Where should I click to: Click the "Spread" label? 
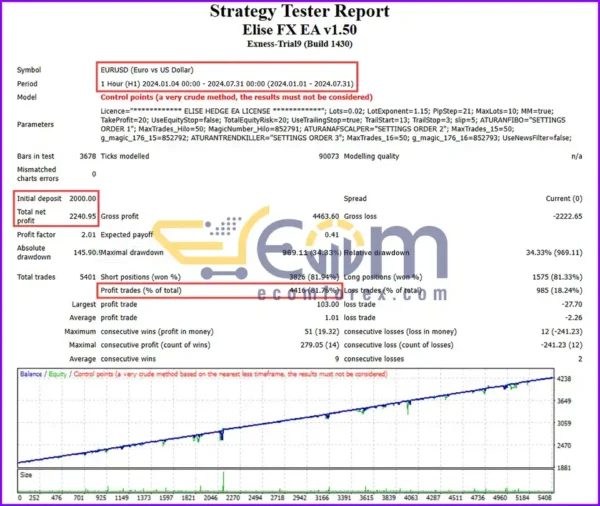click(x=355, y=199)
